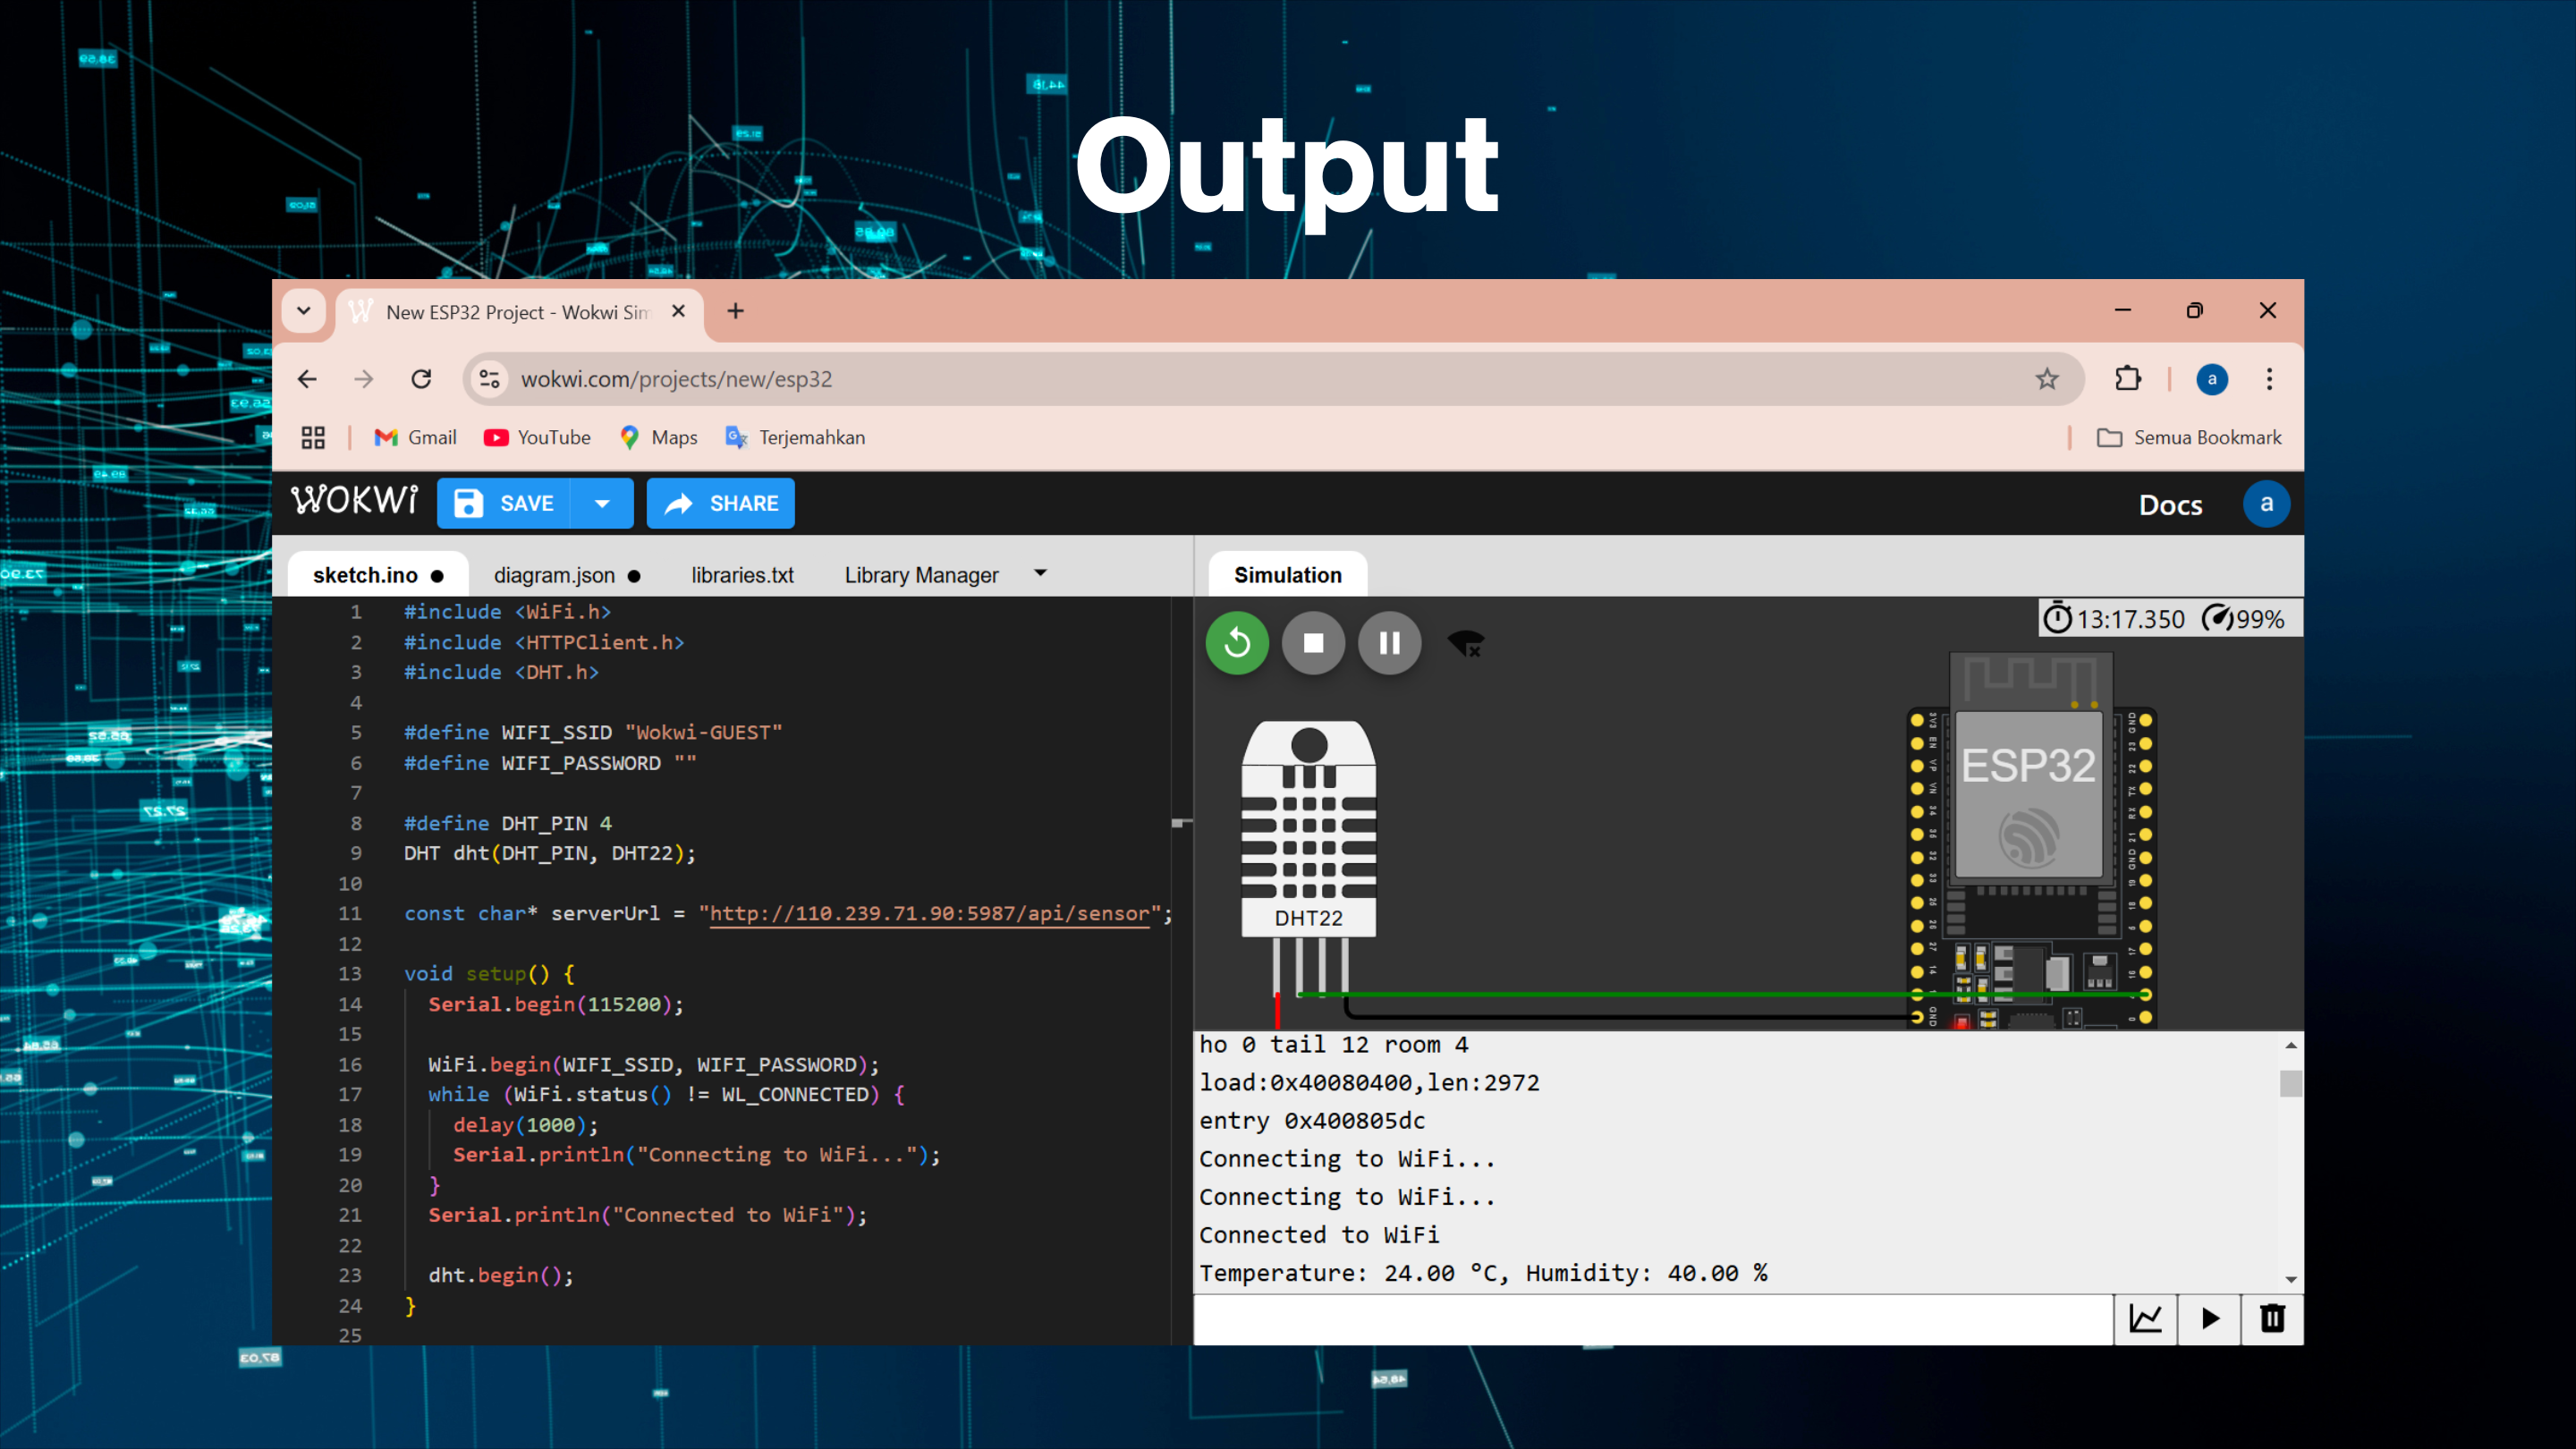Click the server URL string on line 11

[x=929, y=913]
